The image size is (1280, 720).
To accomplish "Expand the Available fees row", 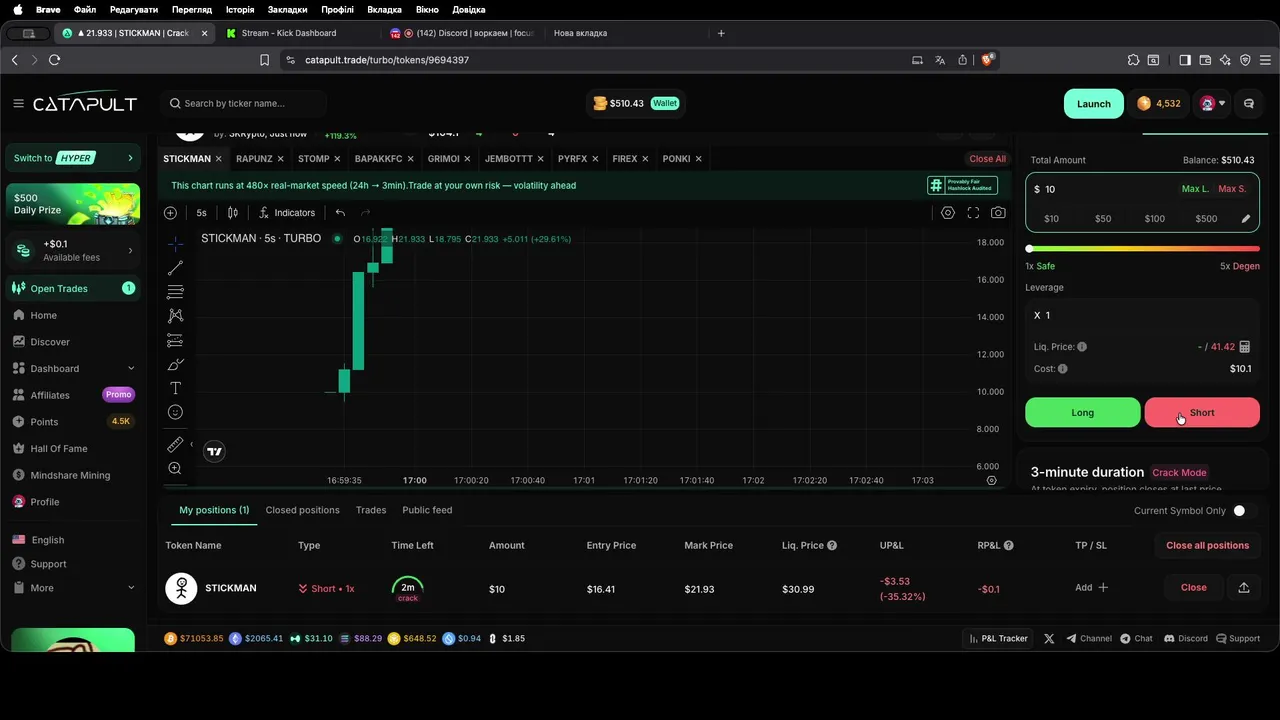I will pos(73,250).
